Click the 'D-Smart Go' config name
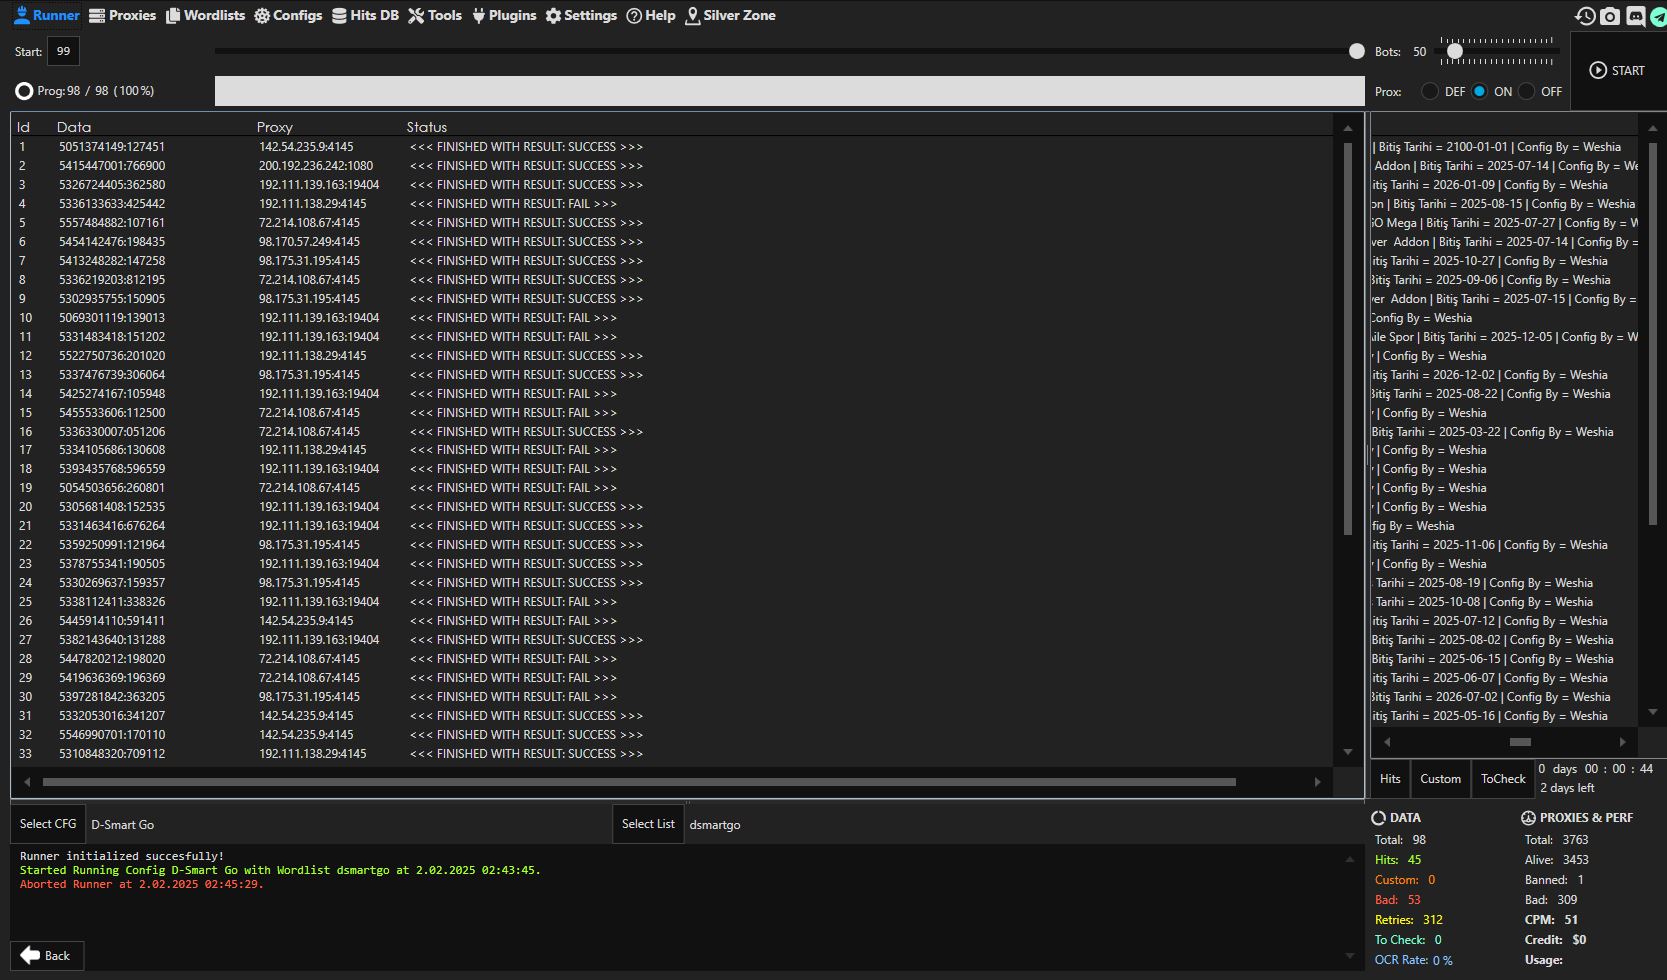 [122, 825]
